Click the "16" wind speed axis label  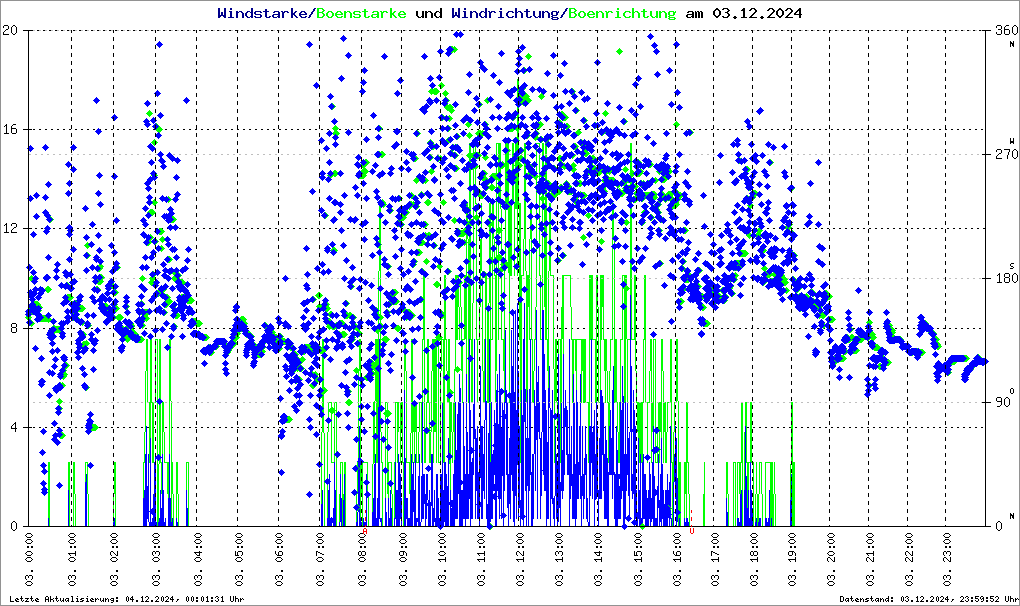10,129
